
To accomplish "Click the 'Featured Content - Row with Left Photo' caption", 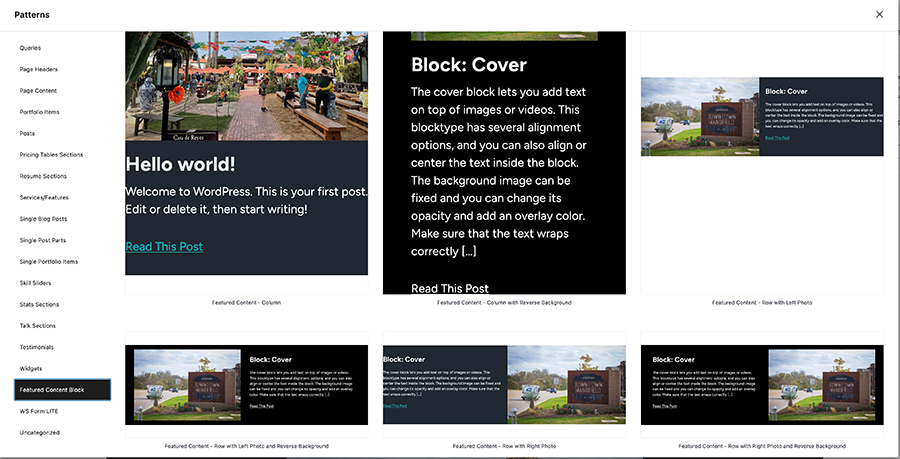I will pyautogui.click(x=762, y=302).
